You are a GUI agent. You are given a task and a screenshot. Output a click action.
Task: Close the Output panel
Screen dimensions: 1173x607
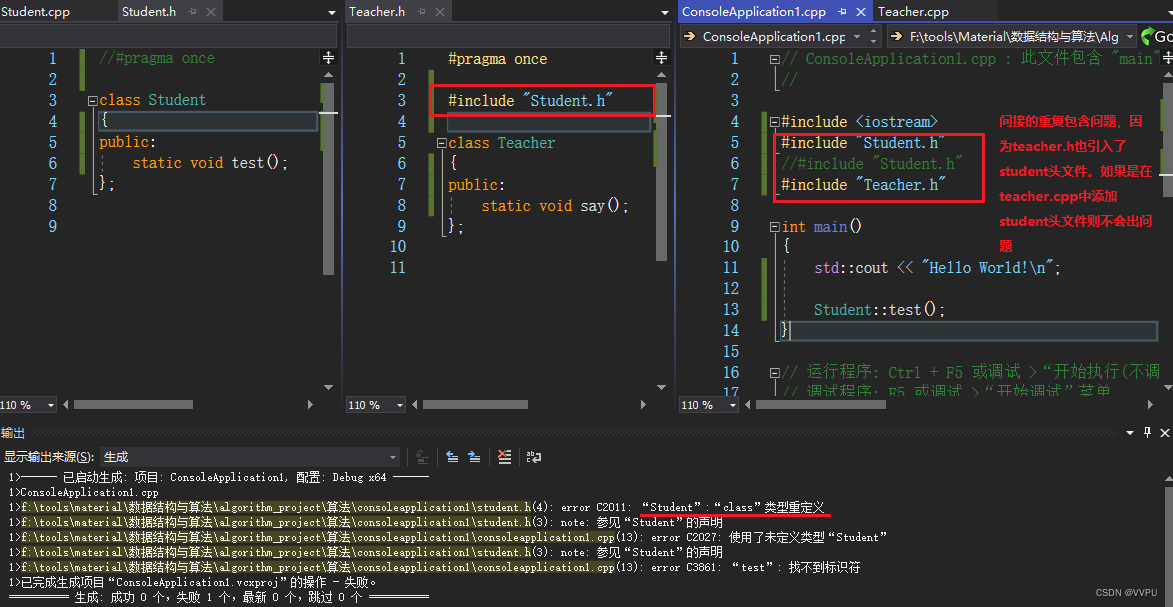[x=1165, y=433]
